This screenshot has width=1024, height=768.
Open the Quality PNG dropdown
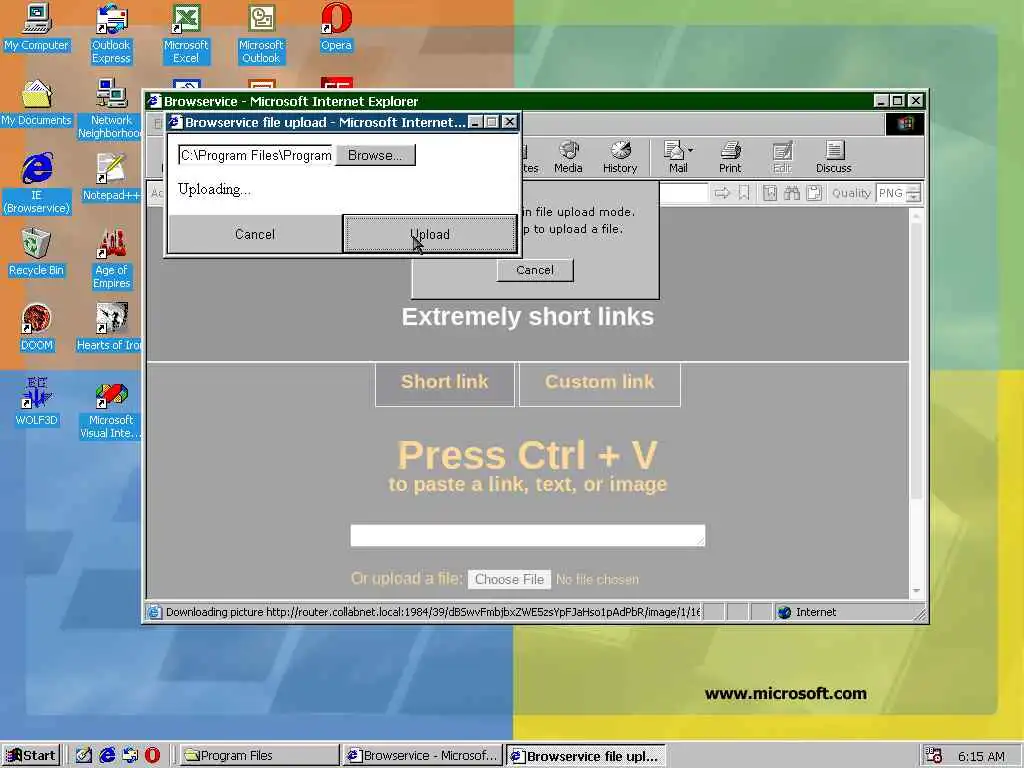914,193
